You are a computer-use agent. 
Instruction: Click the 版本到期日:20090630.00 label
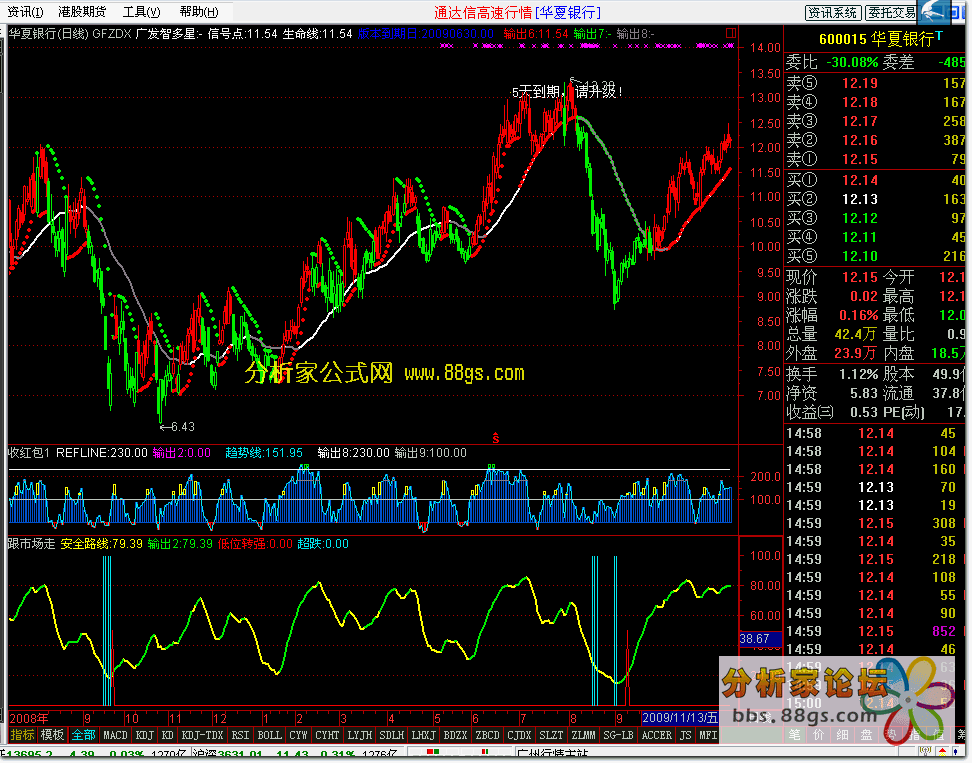point(426,34)
